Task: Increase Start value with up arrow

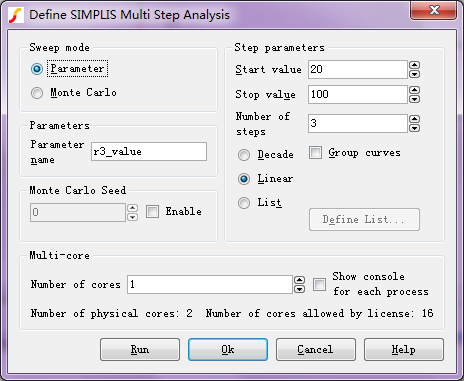Action: pos(414,65)
